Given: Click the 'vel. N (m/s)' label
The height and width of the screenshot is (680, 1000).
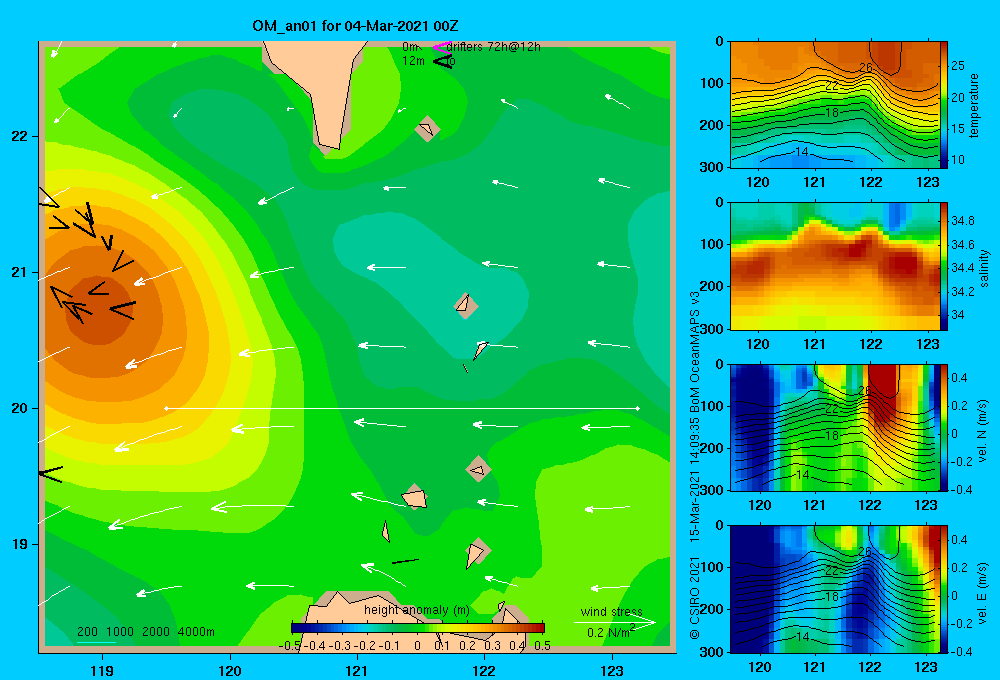Looking at the screenshot, I should click(x=983, y=431).
